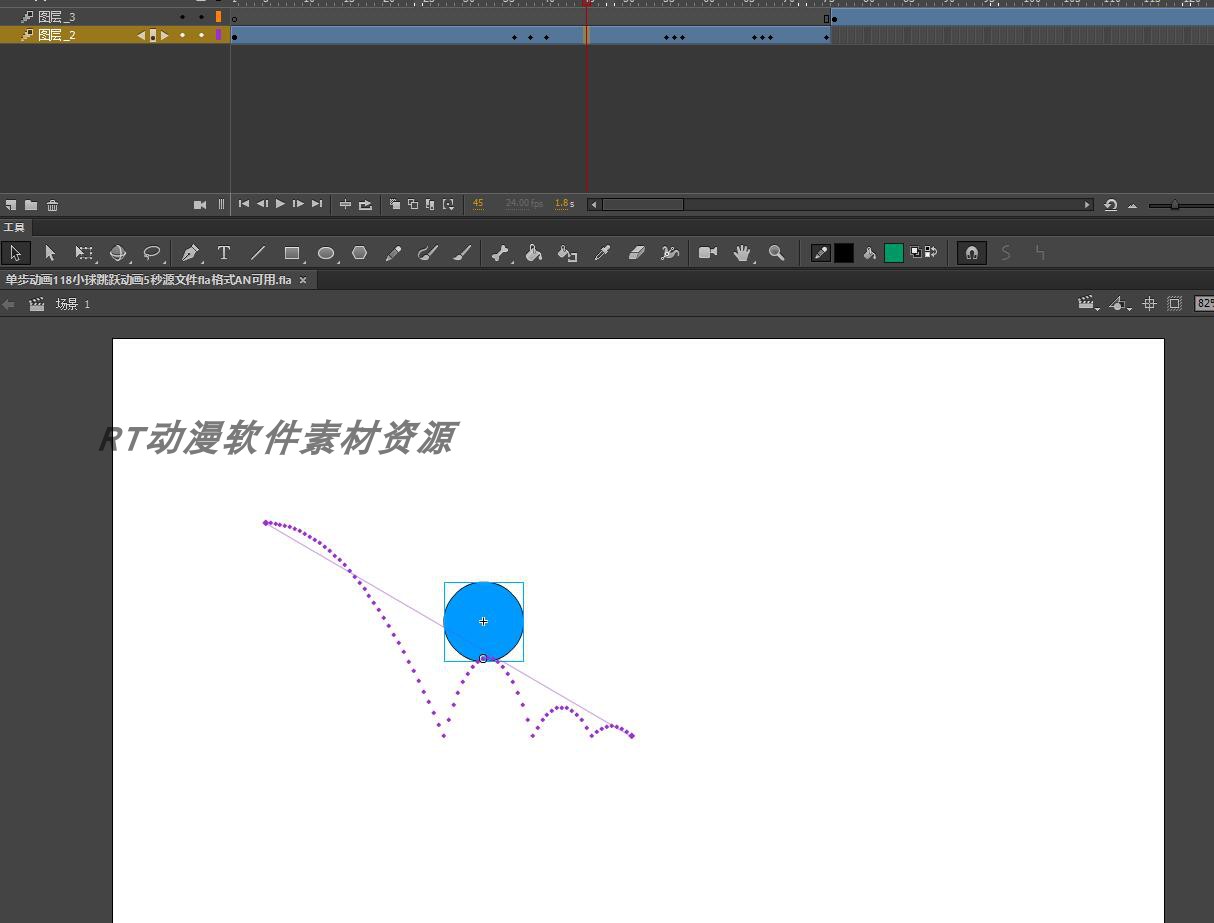
Task: Select the Lasso tool
Action: [x=152, y=254]
